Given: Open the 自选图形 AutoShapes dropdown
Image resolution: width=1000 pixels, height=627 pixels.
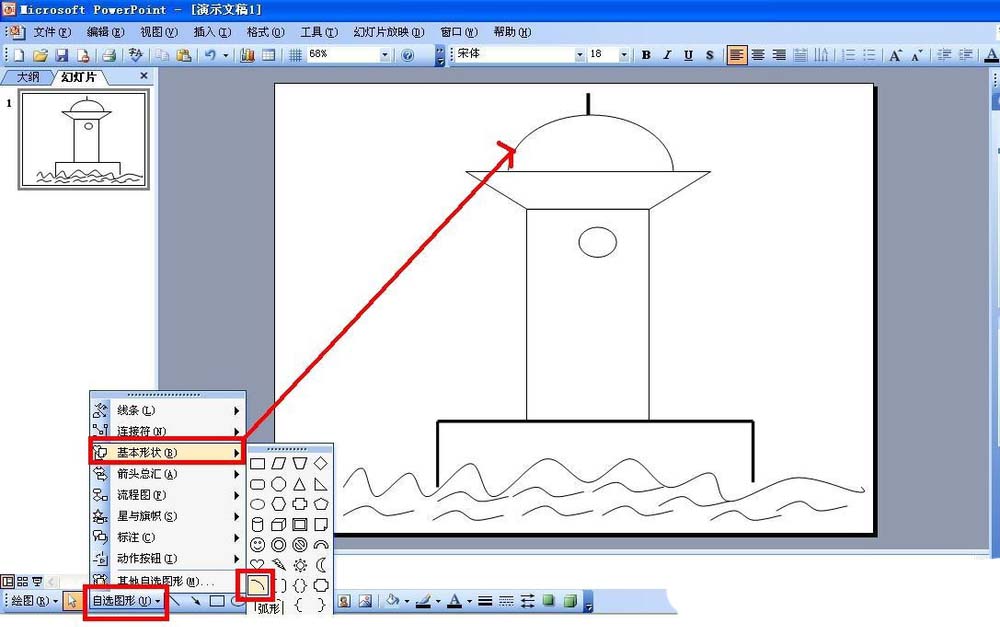Looking at the screenshot, I should tap(126, 601).
